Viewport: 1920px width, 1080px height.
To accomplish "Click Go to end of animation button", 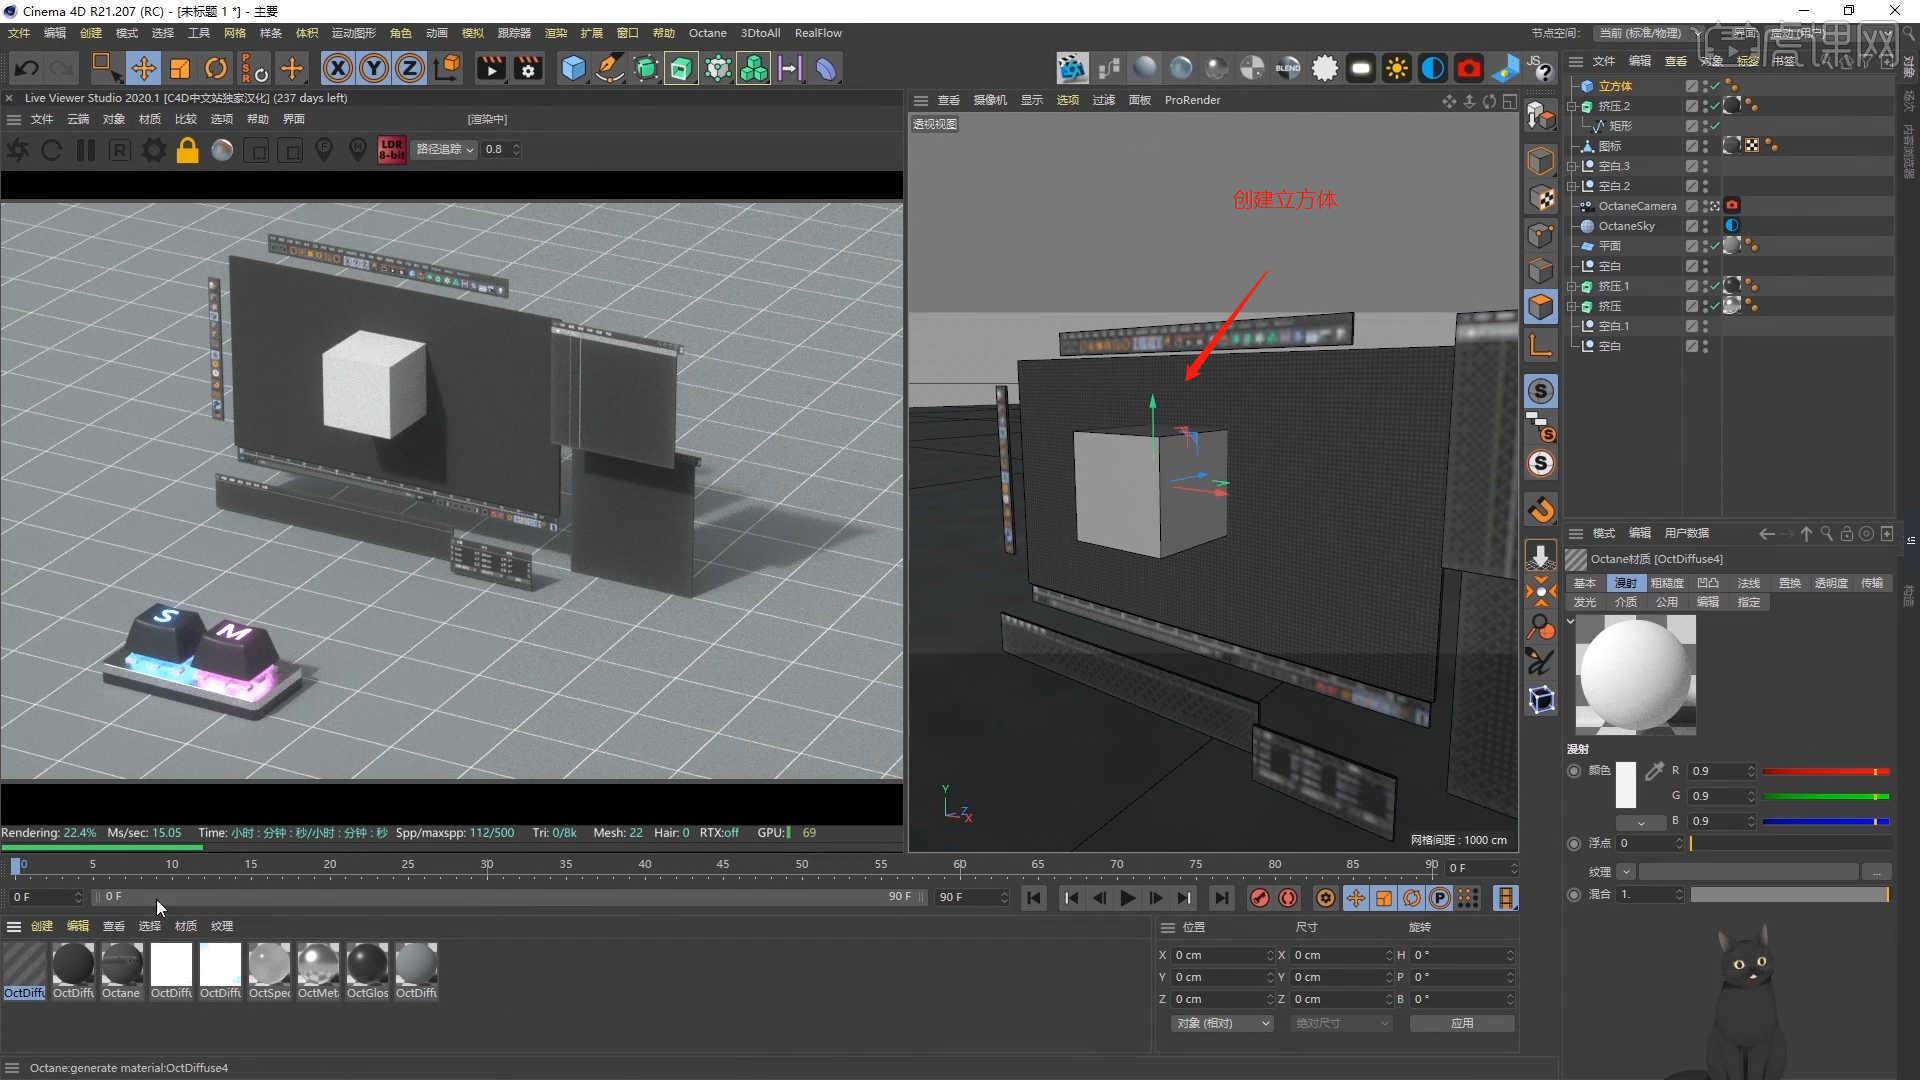I will (1220, 898).
